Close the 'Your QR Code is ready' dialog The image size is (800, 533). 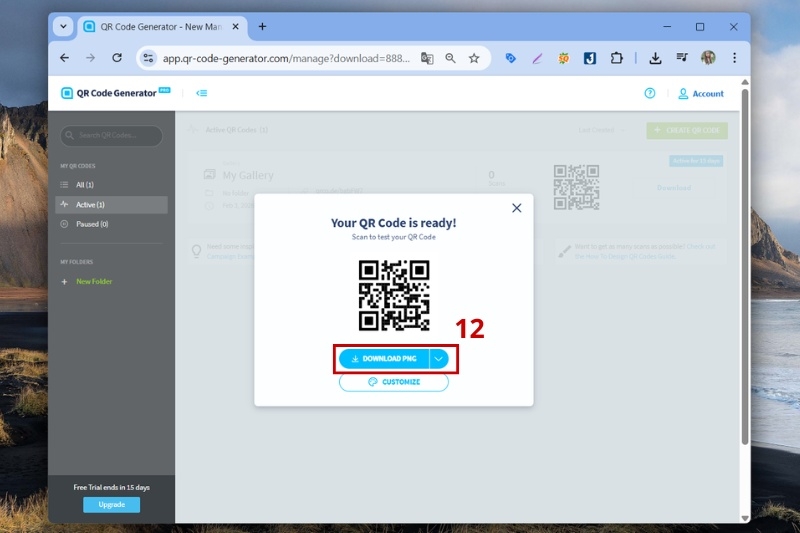tap(516, 208)
